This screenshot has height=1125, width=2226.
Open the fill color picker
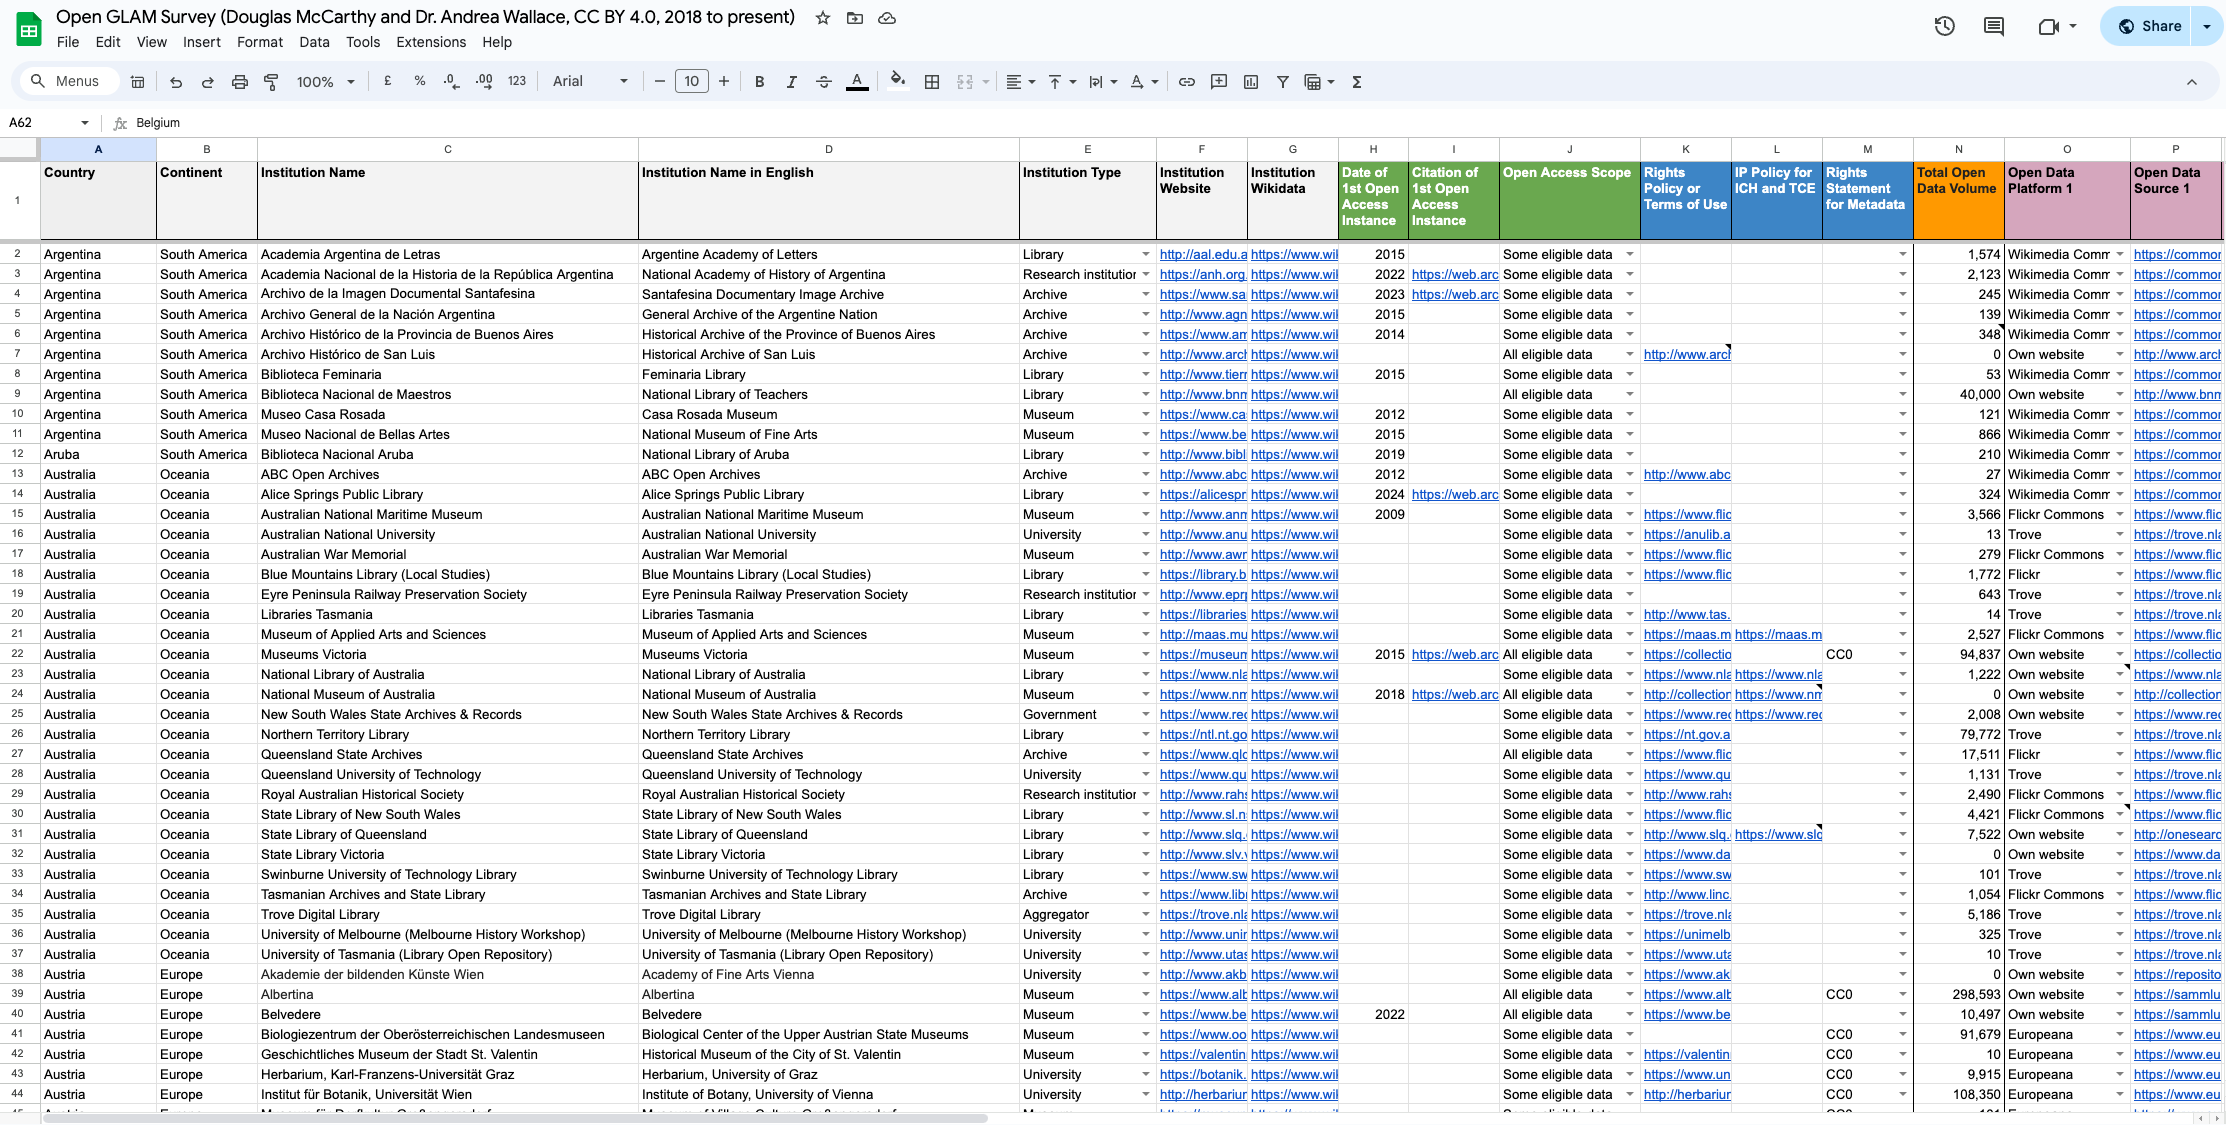(897, 82)
